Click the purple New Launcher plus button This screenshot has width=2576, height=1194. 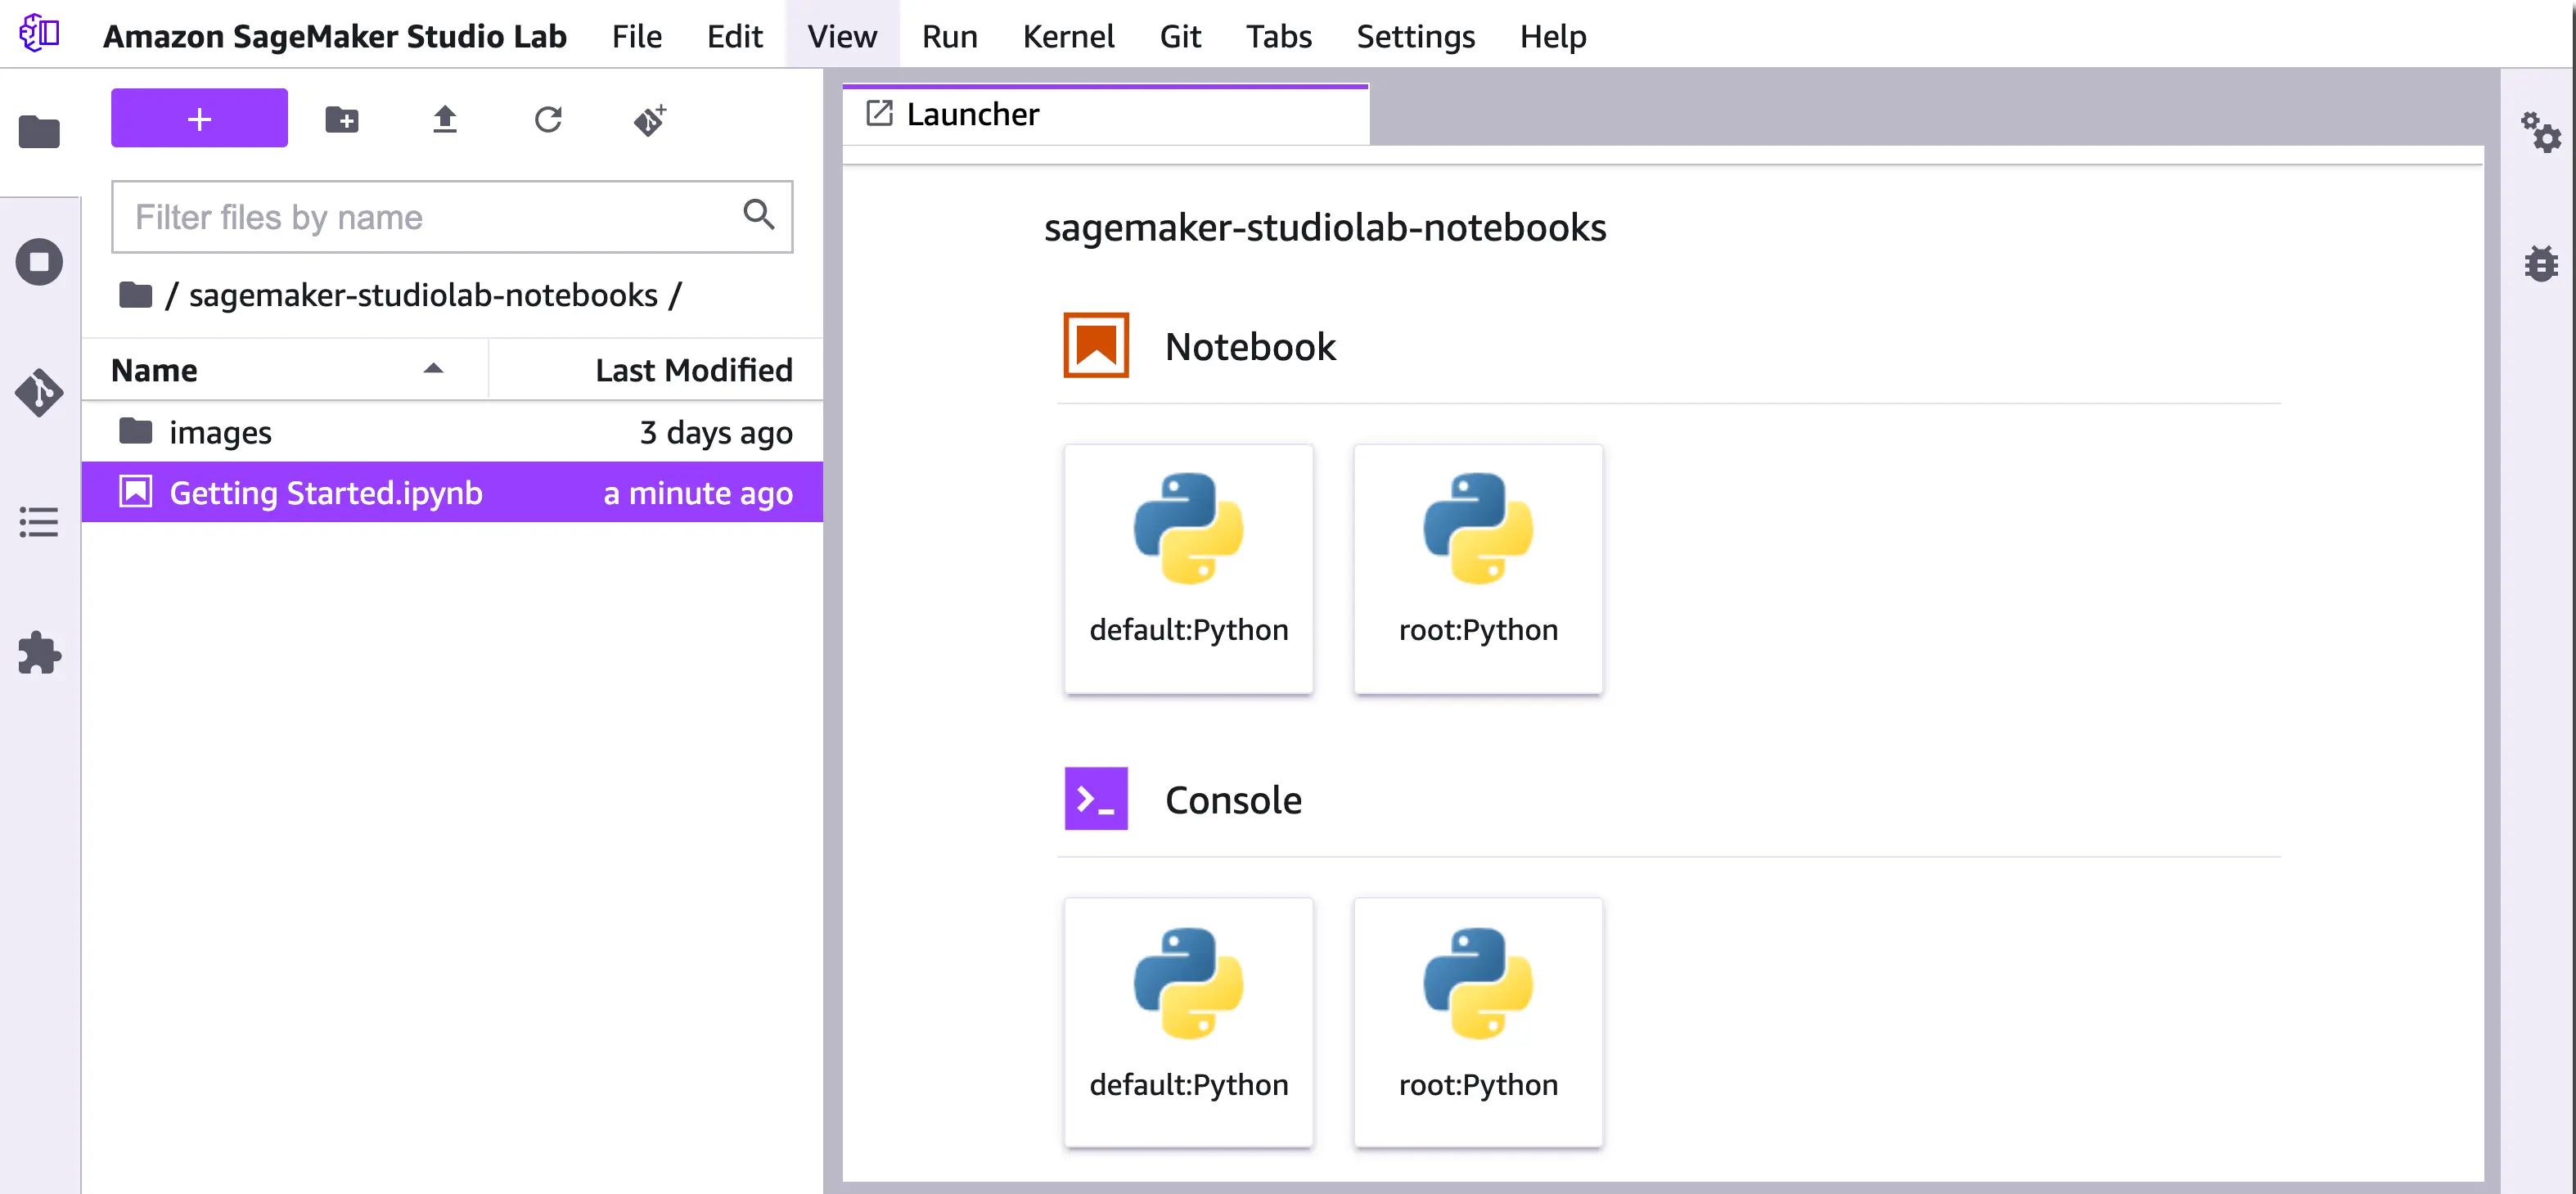[199, 118]
